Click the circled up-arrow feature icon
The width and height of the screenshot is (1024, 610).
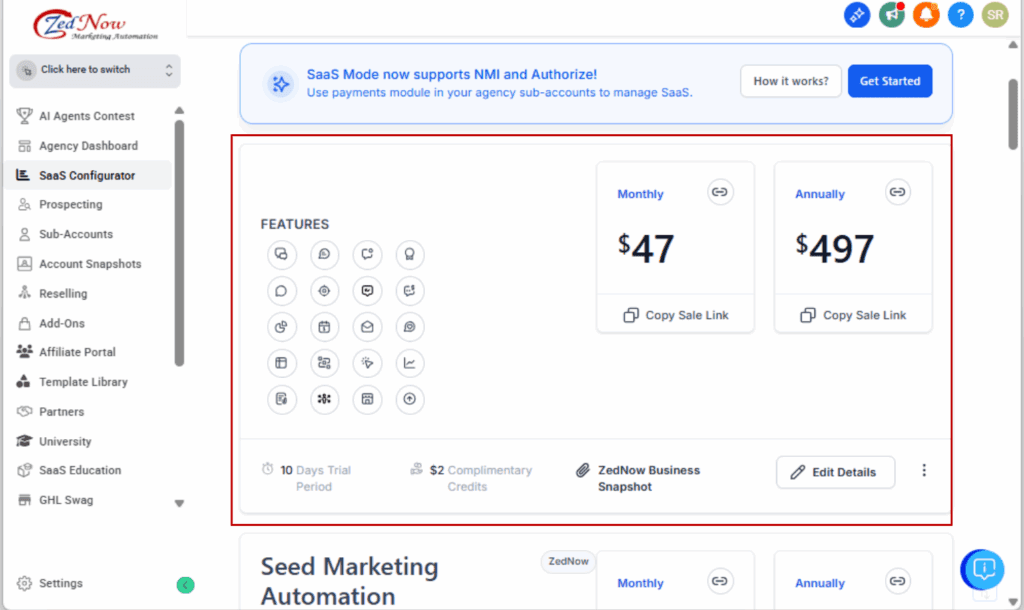(409, 399)
